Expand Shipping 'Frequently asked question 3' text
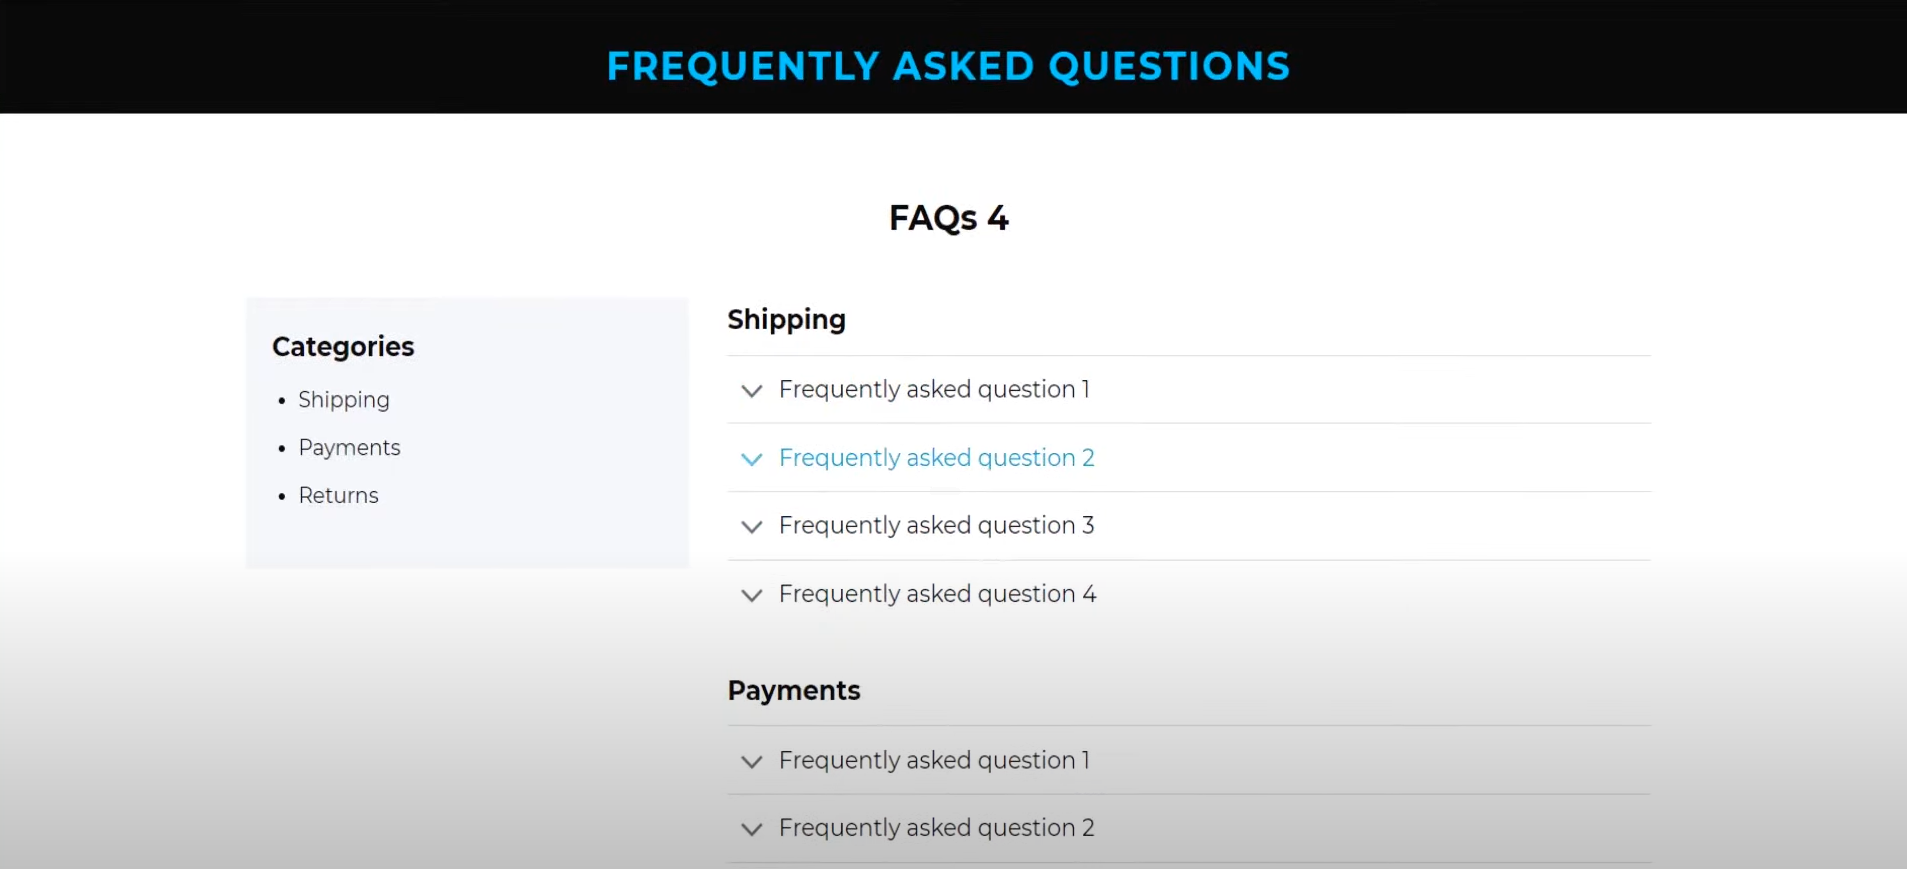 (x=936, y=526)
